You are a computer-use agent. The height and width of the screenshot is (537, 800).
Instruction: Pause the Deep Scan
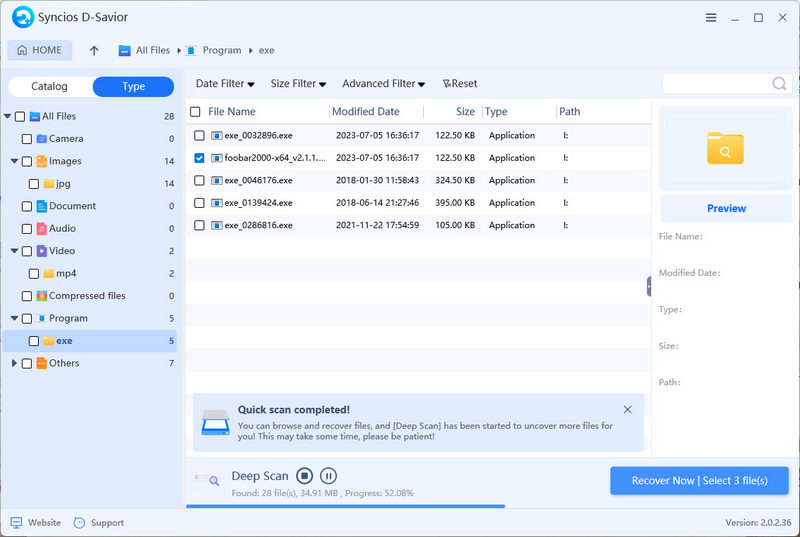[x=328, y=476]
